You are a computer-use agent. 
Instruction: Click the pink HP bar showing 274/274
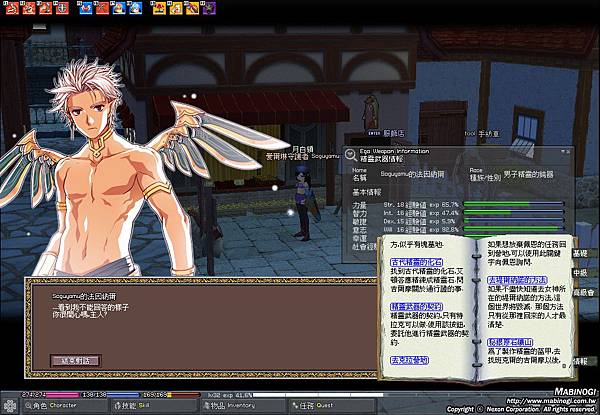tap(50, 394)
